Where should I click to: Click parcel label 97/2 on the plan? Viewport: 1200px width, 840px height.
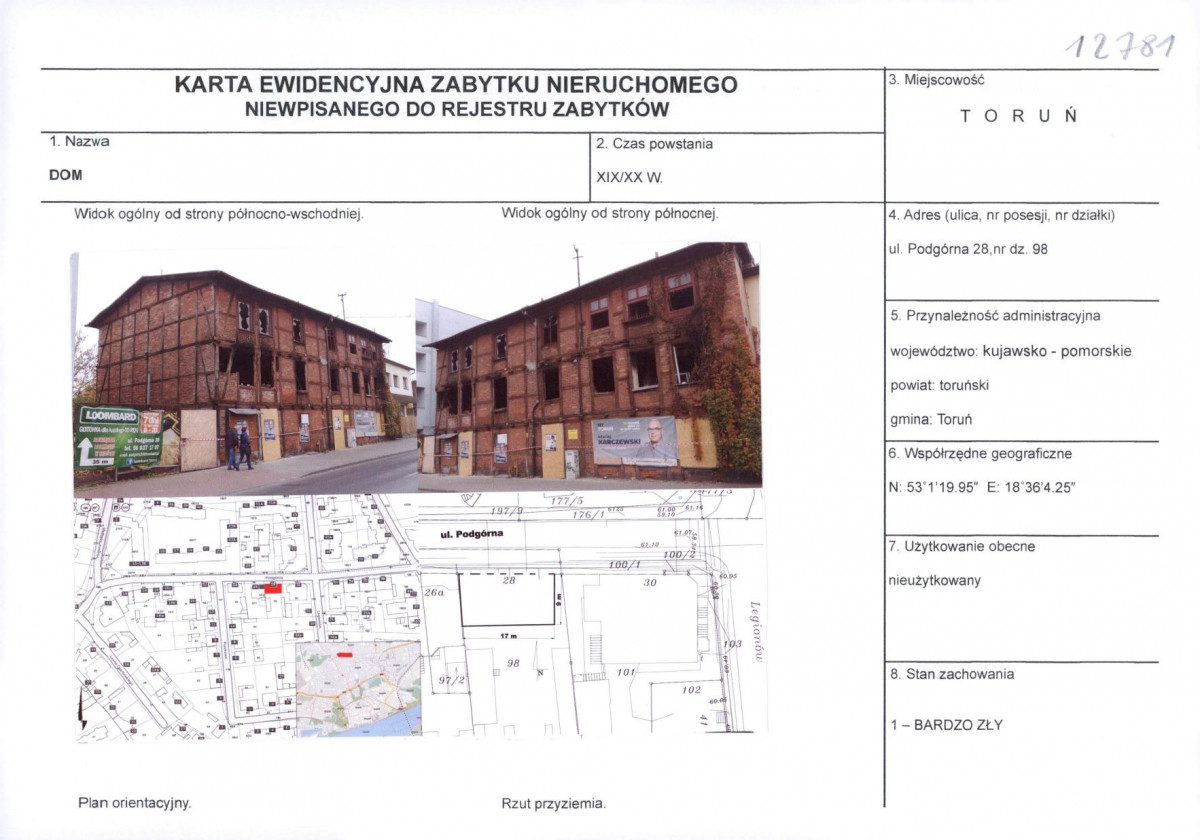pos(453,681)
